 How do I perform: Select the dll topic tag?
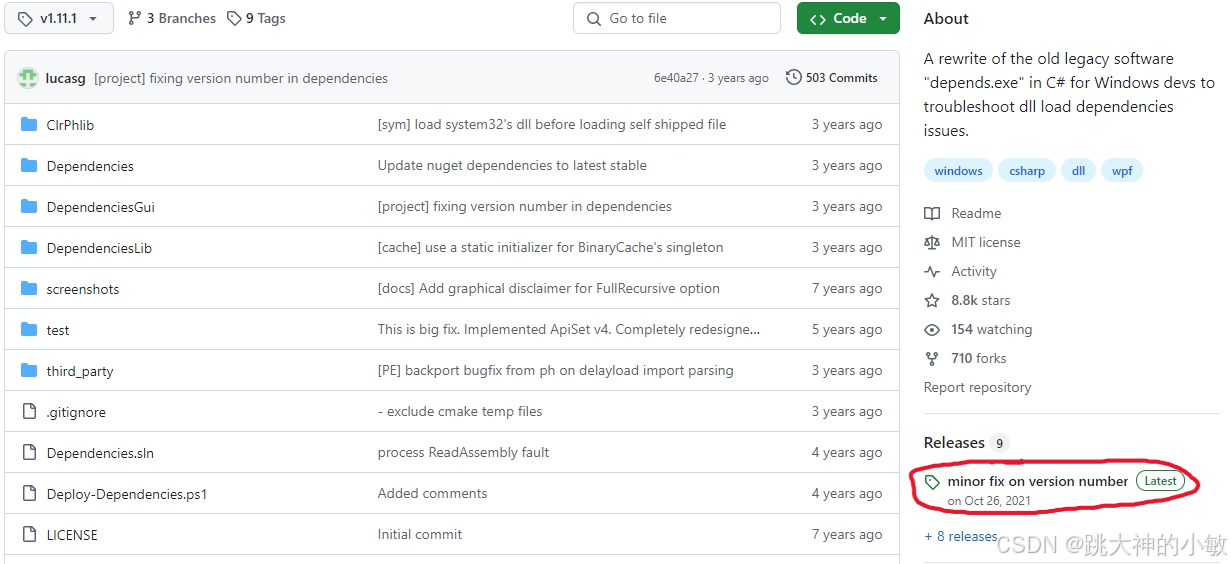pyautogui.click(x=1078, y=171)
